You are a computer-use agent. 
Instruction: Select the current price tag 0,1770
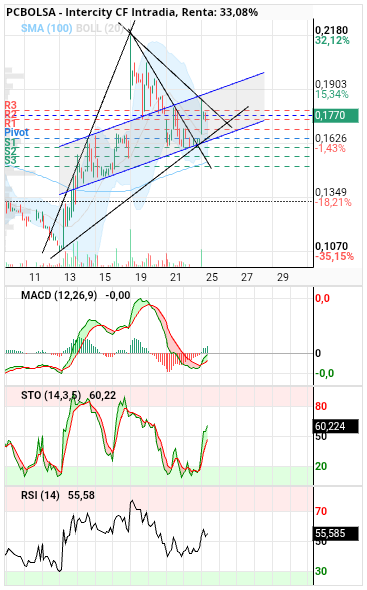click(x=336, y=116)
